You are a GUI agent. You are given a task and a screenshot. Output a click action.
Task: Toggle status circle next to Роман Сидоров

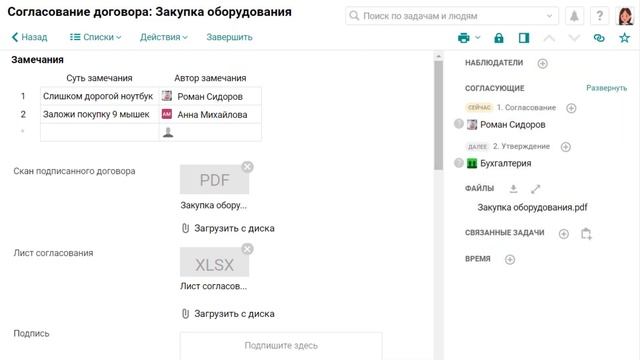coord(459,124)
